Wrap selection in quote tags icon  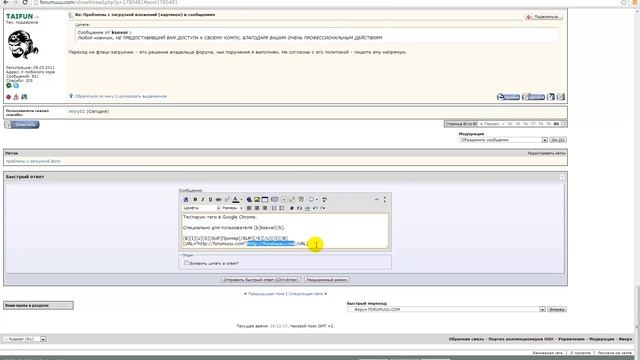275,200
